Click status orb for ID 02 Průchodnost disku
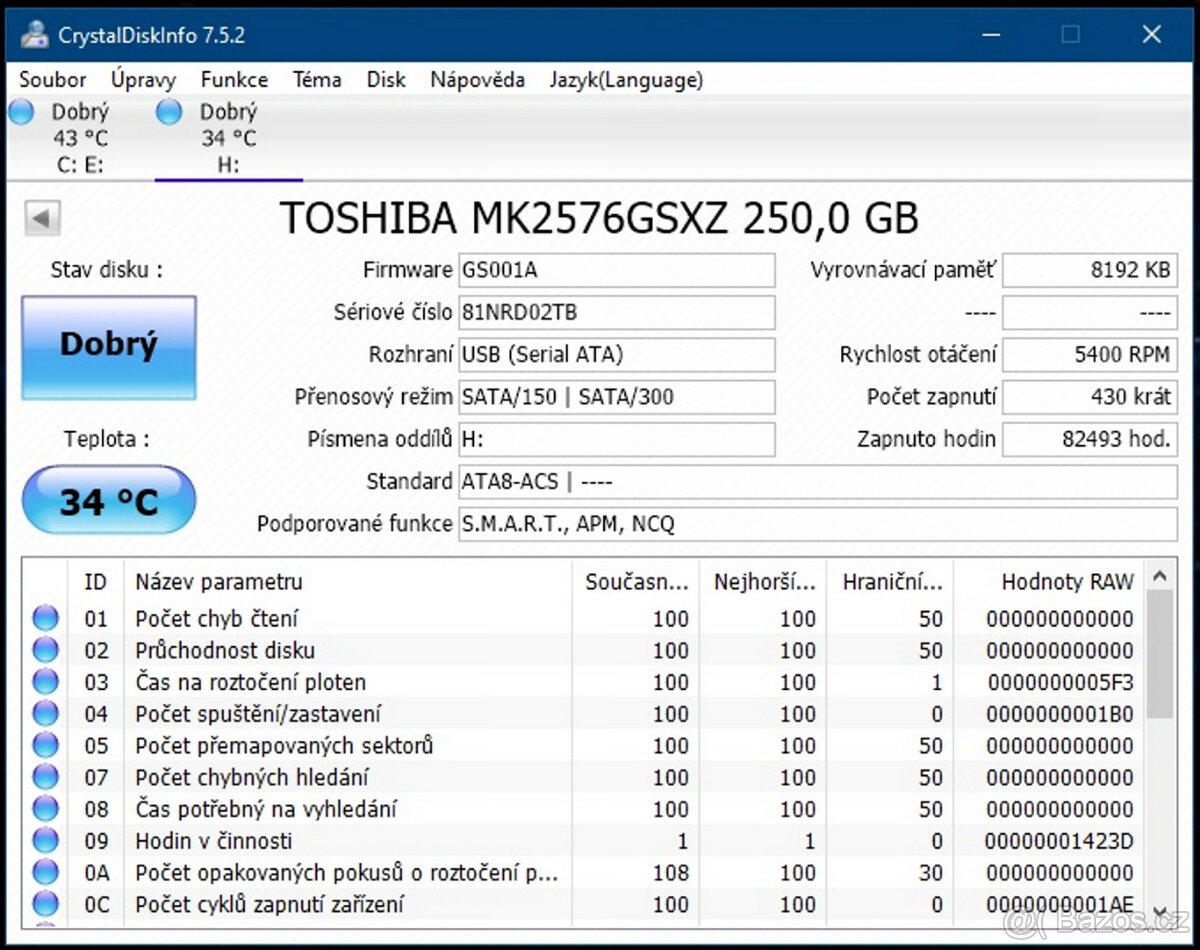The height and width of the screenshot is (950, 1200). pos(45,651)
